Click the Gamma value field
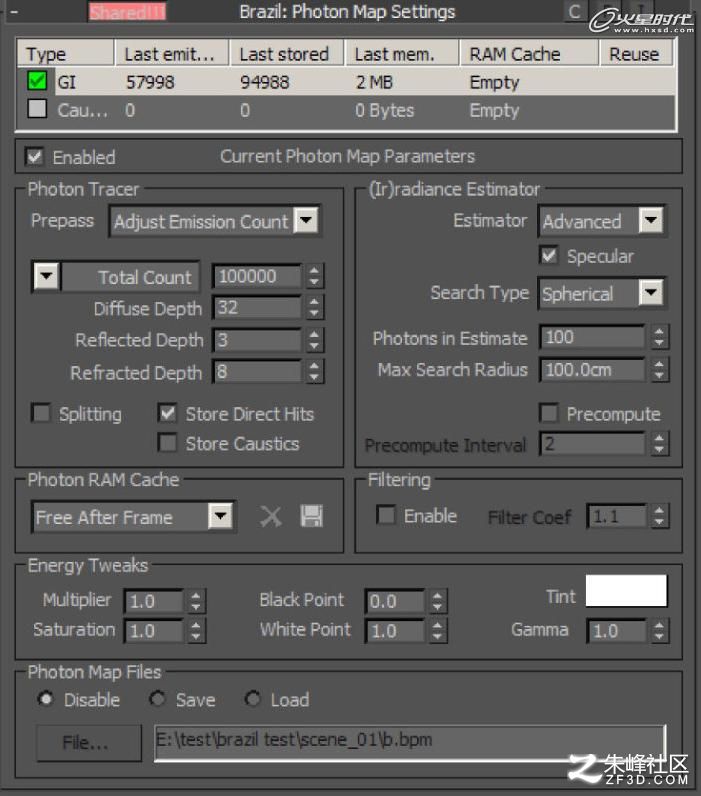The image size is (701, 796). [616, 631]
